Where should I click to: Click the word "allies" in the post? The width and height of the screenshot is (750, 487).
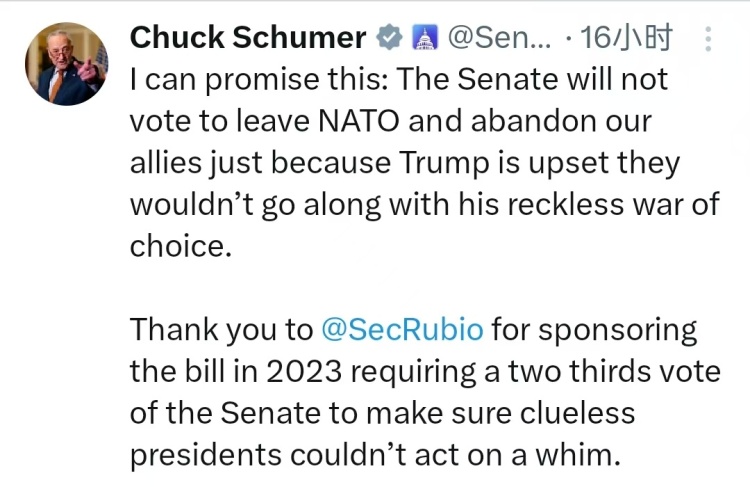(x=165, y=162)
